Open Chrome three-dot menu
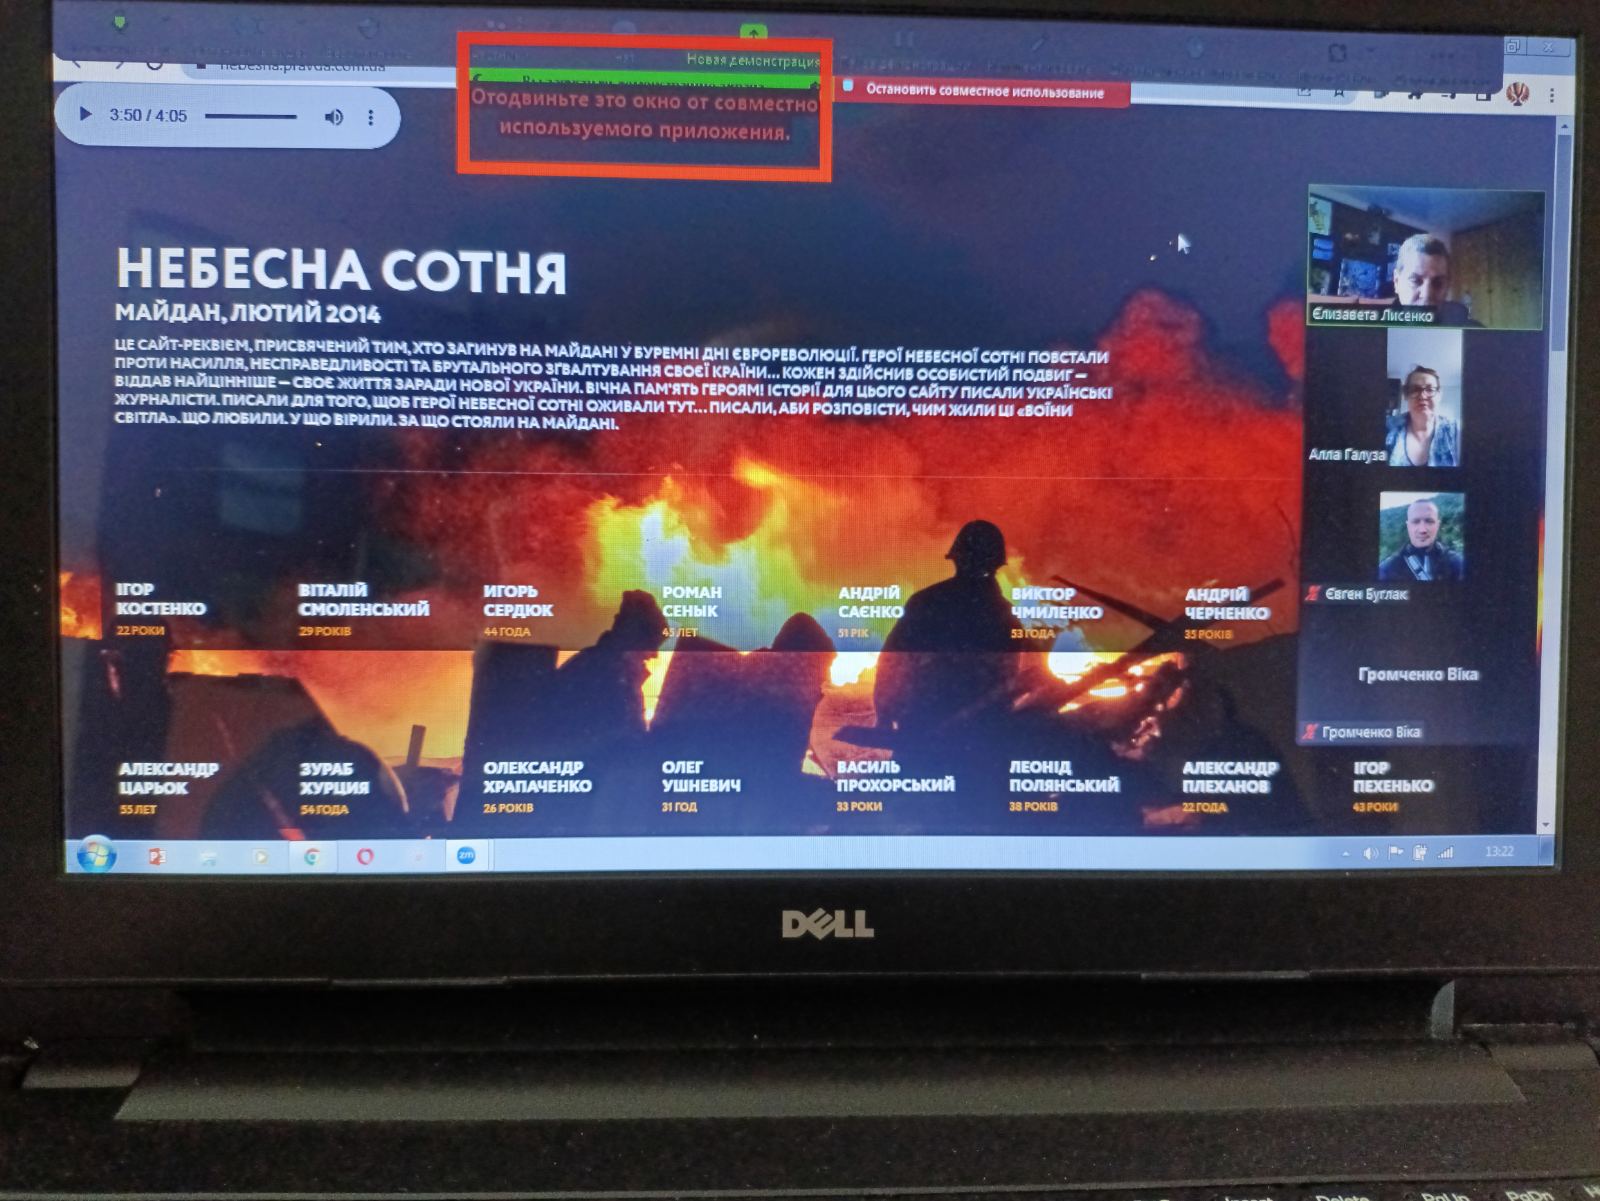Image resolution: width=1600 pixels, height=1201 pixels. [x=1551, y=95]
